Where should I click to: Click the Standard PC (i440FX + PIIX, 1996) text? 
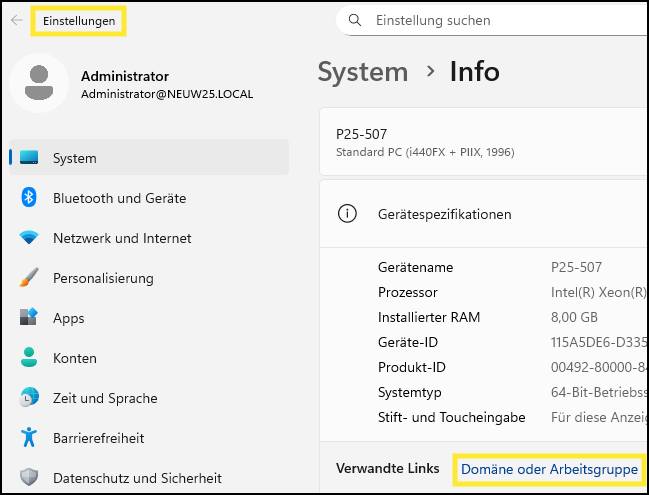click(425, 152)
